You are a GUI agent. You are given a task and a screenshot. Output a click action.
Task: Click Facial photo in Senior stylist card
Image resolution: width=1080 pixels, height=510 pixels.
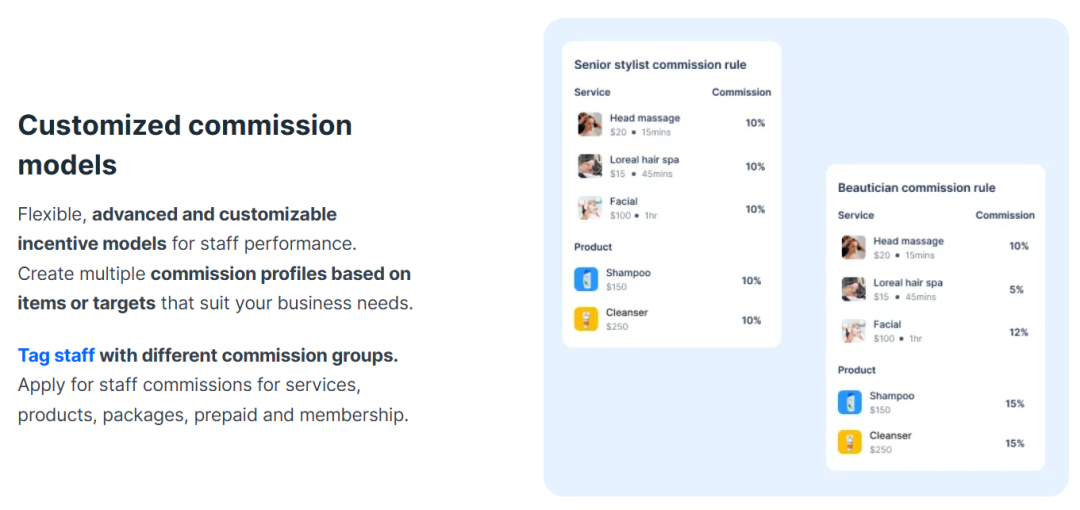tap(590, 208)
